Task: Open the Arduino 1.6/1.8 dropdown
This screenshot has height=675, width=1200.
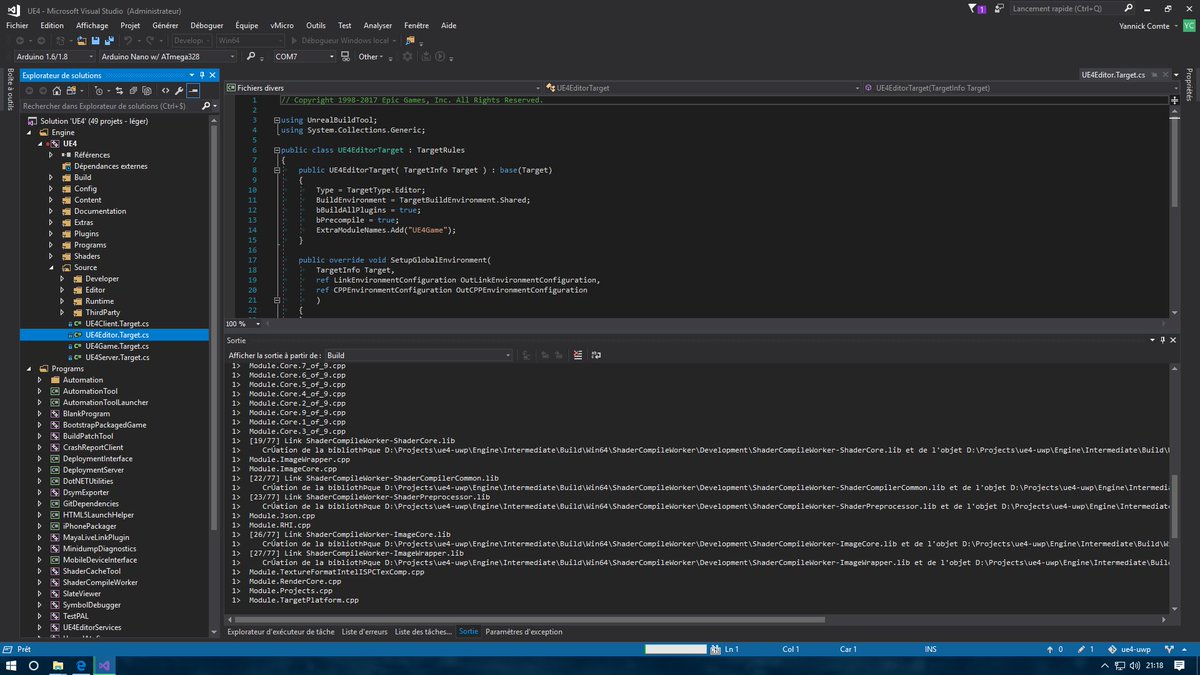Action: click(x=54, y=56)
